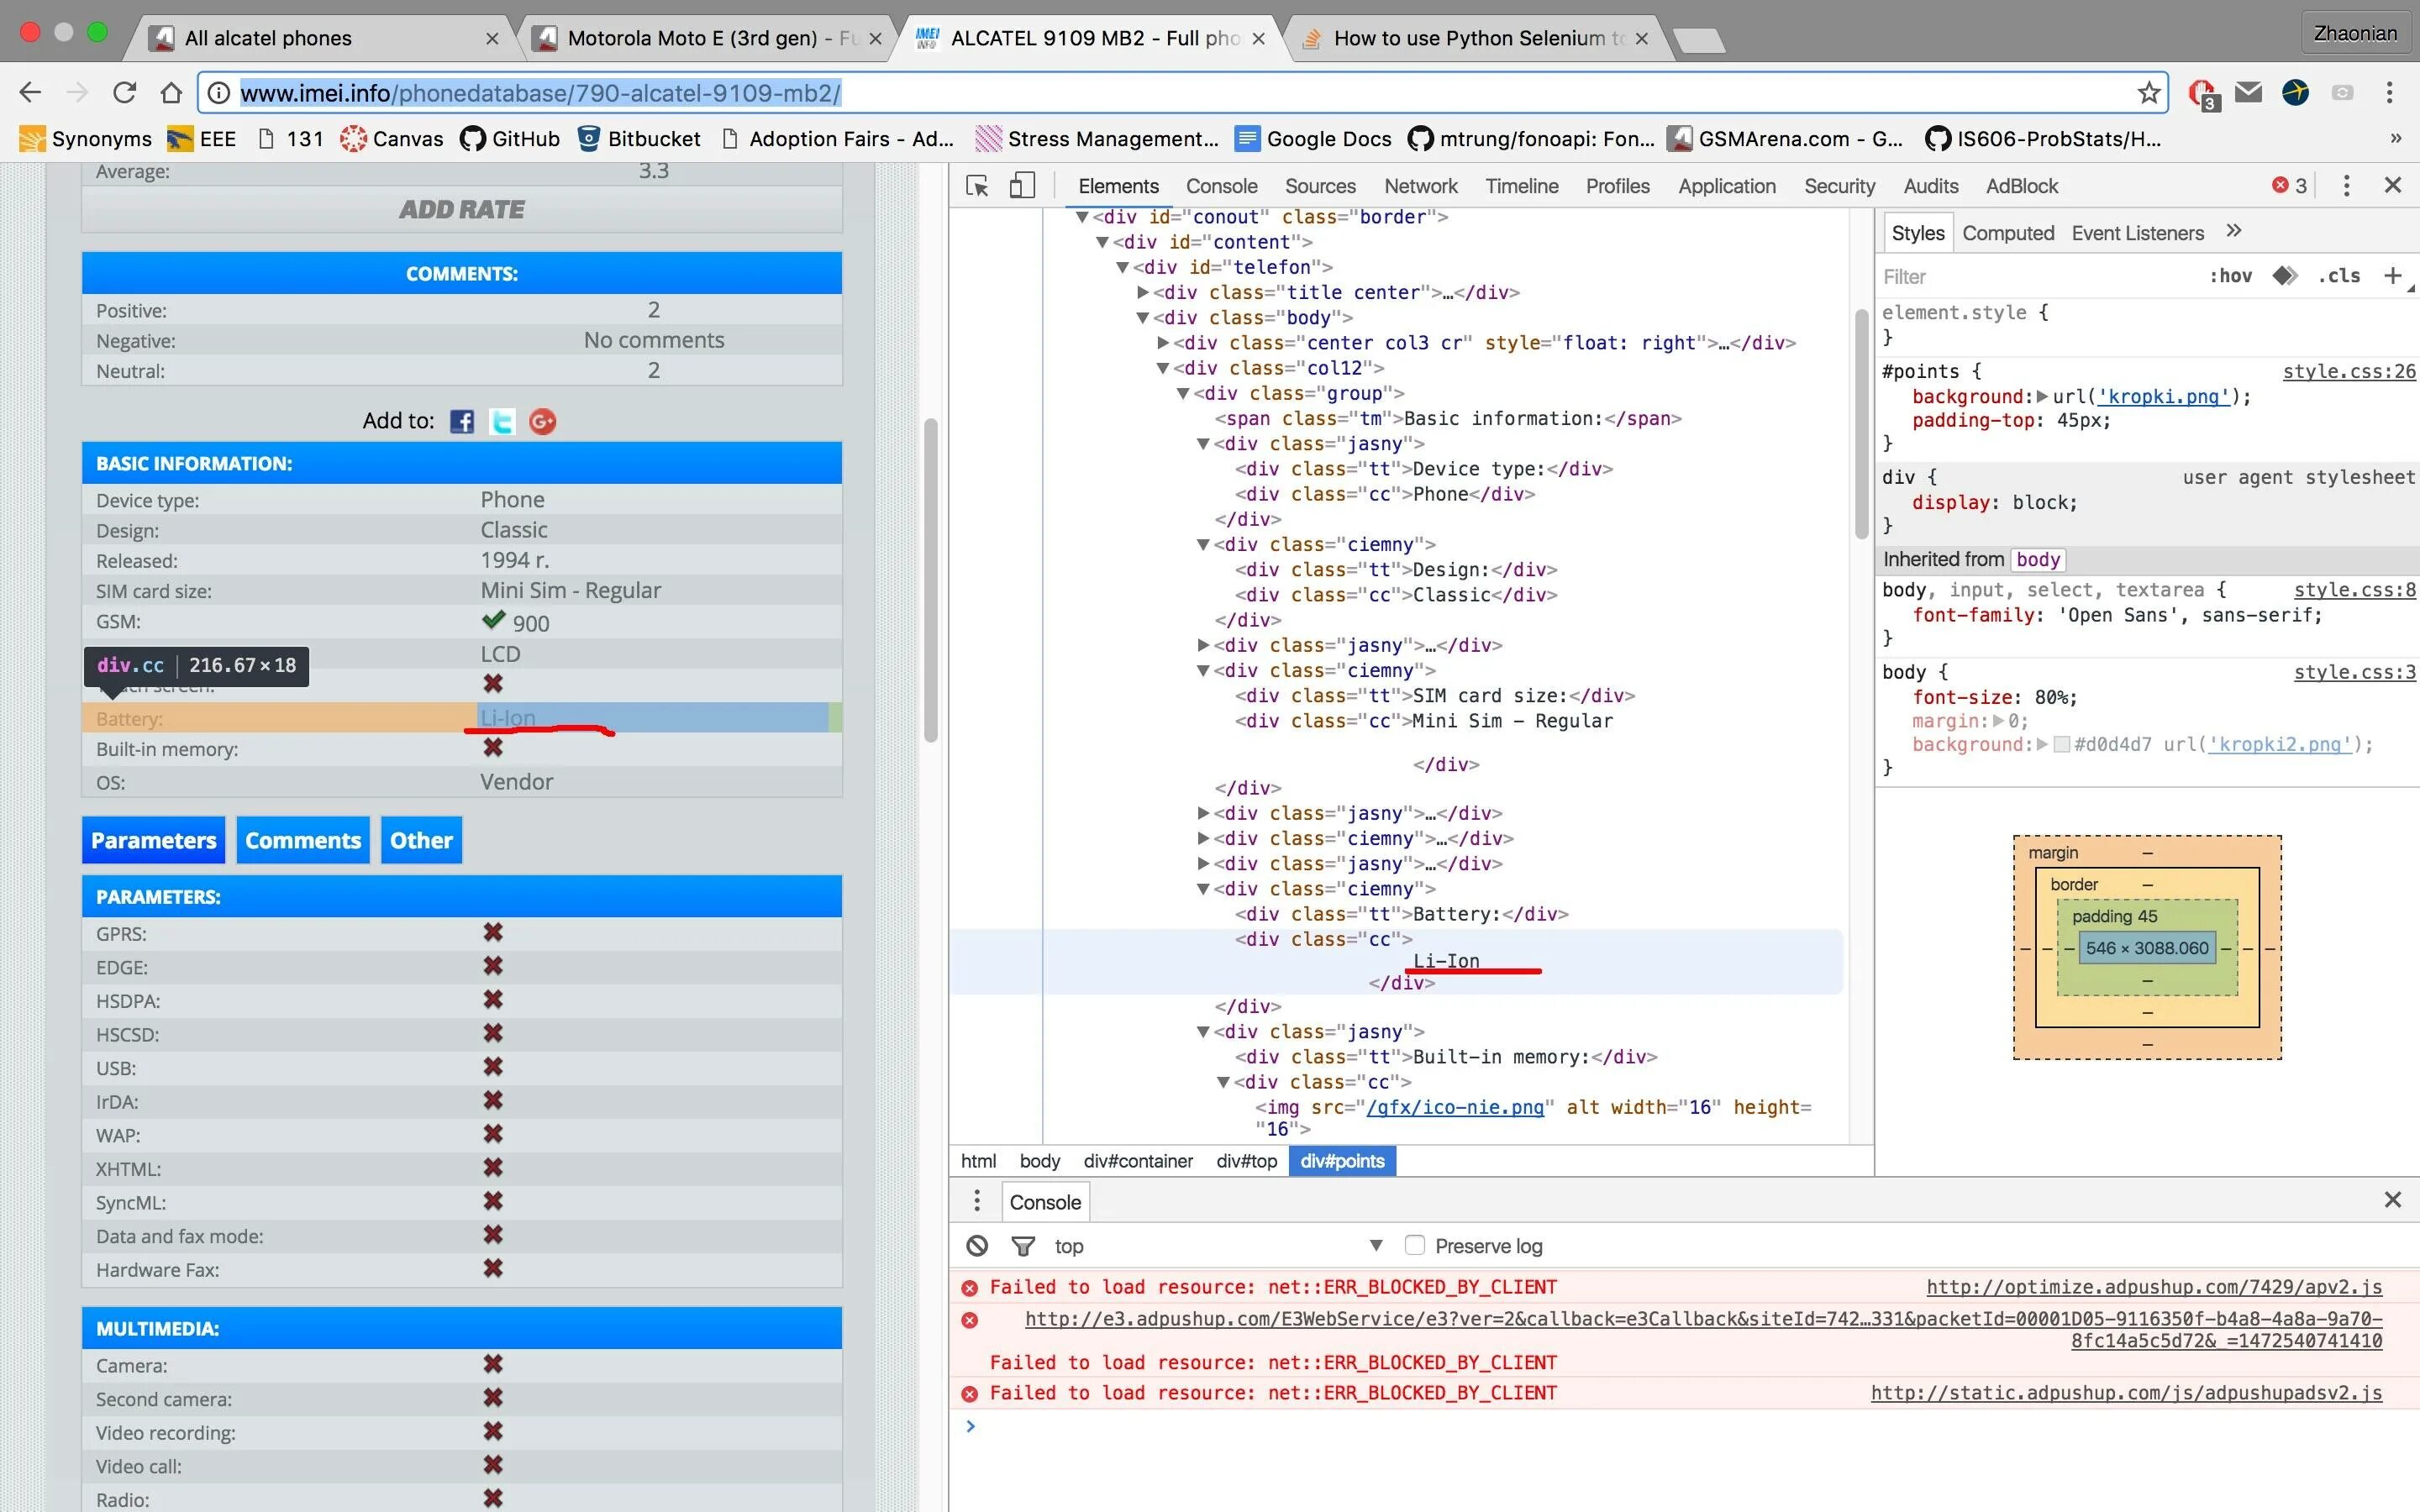Close the Console drawer

[x=2393, y=1199]
